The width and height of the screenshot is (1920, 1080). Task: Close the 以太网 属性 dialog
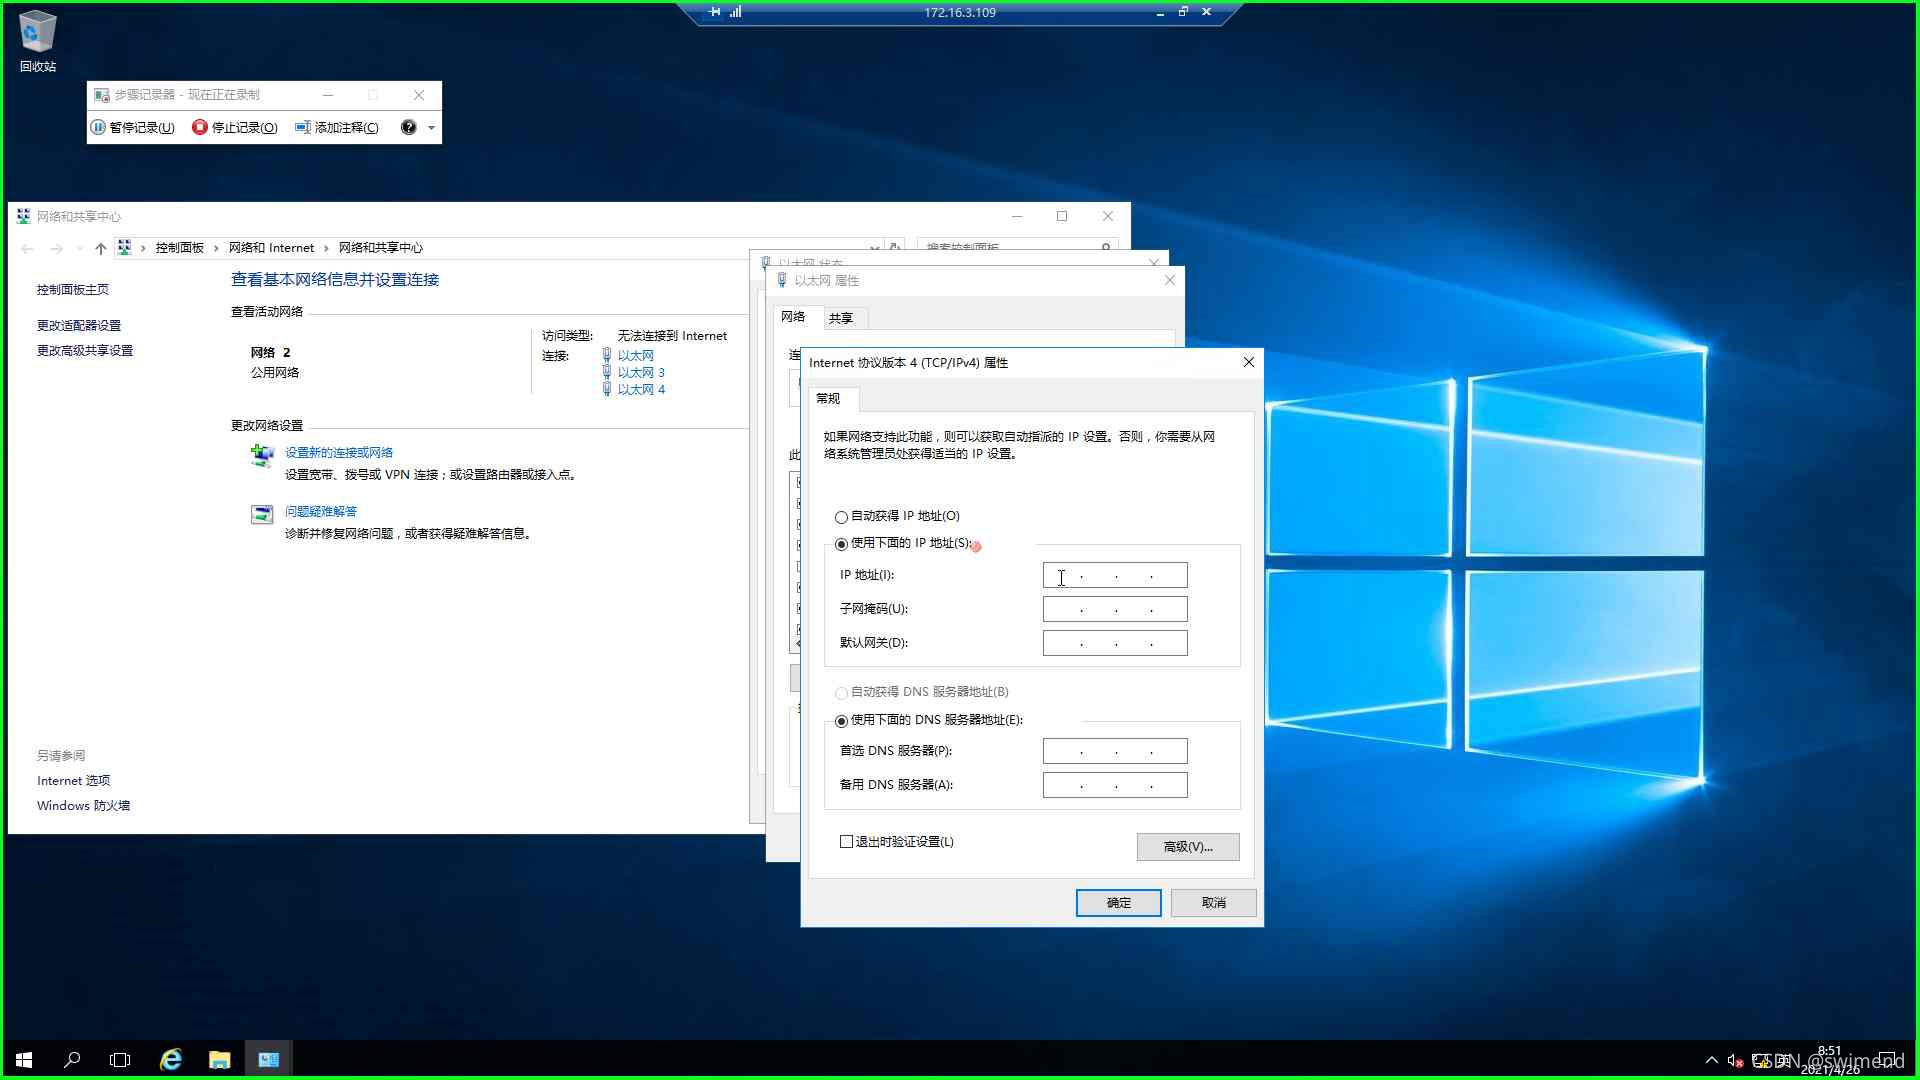coord(1169,280)
